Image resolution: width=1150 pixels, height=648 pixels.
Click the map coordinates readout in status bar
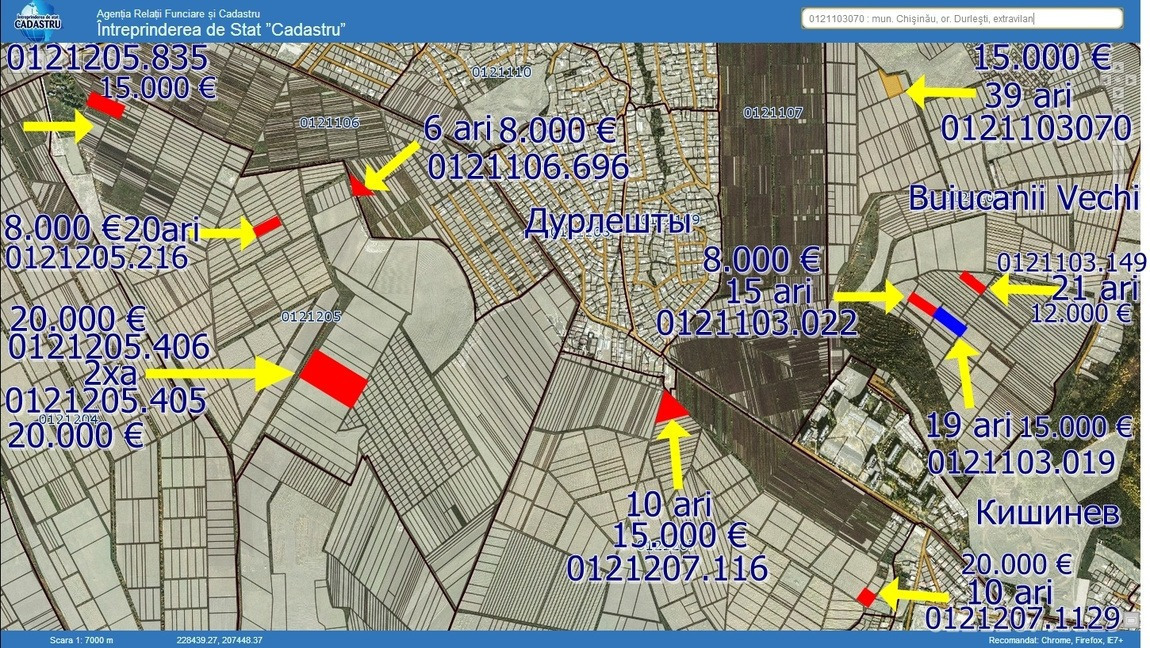(x=219, y=640)
